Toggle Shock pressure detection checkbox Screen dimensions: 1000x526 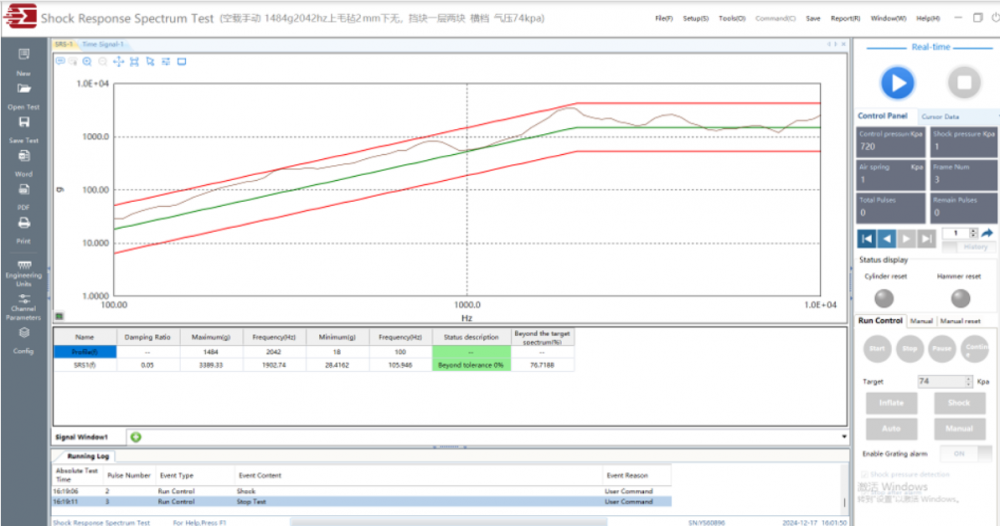[866, 474]
